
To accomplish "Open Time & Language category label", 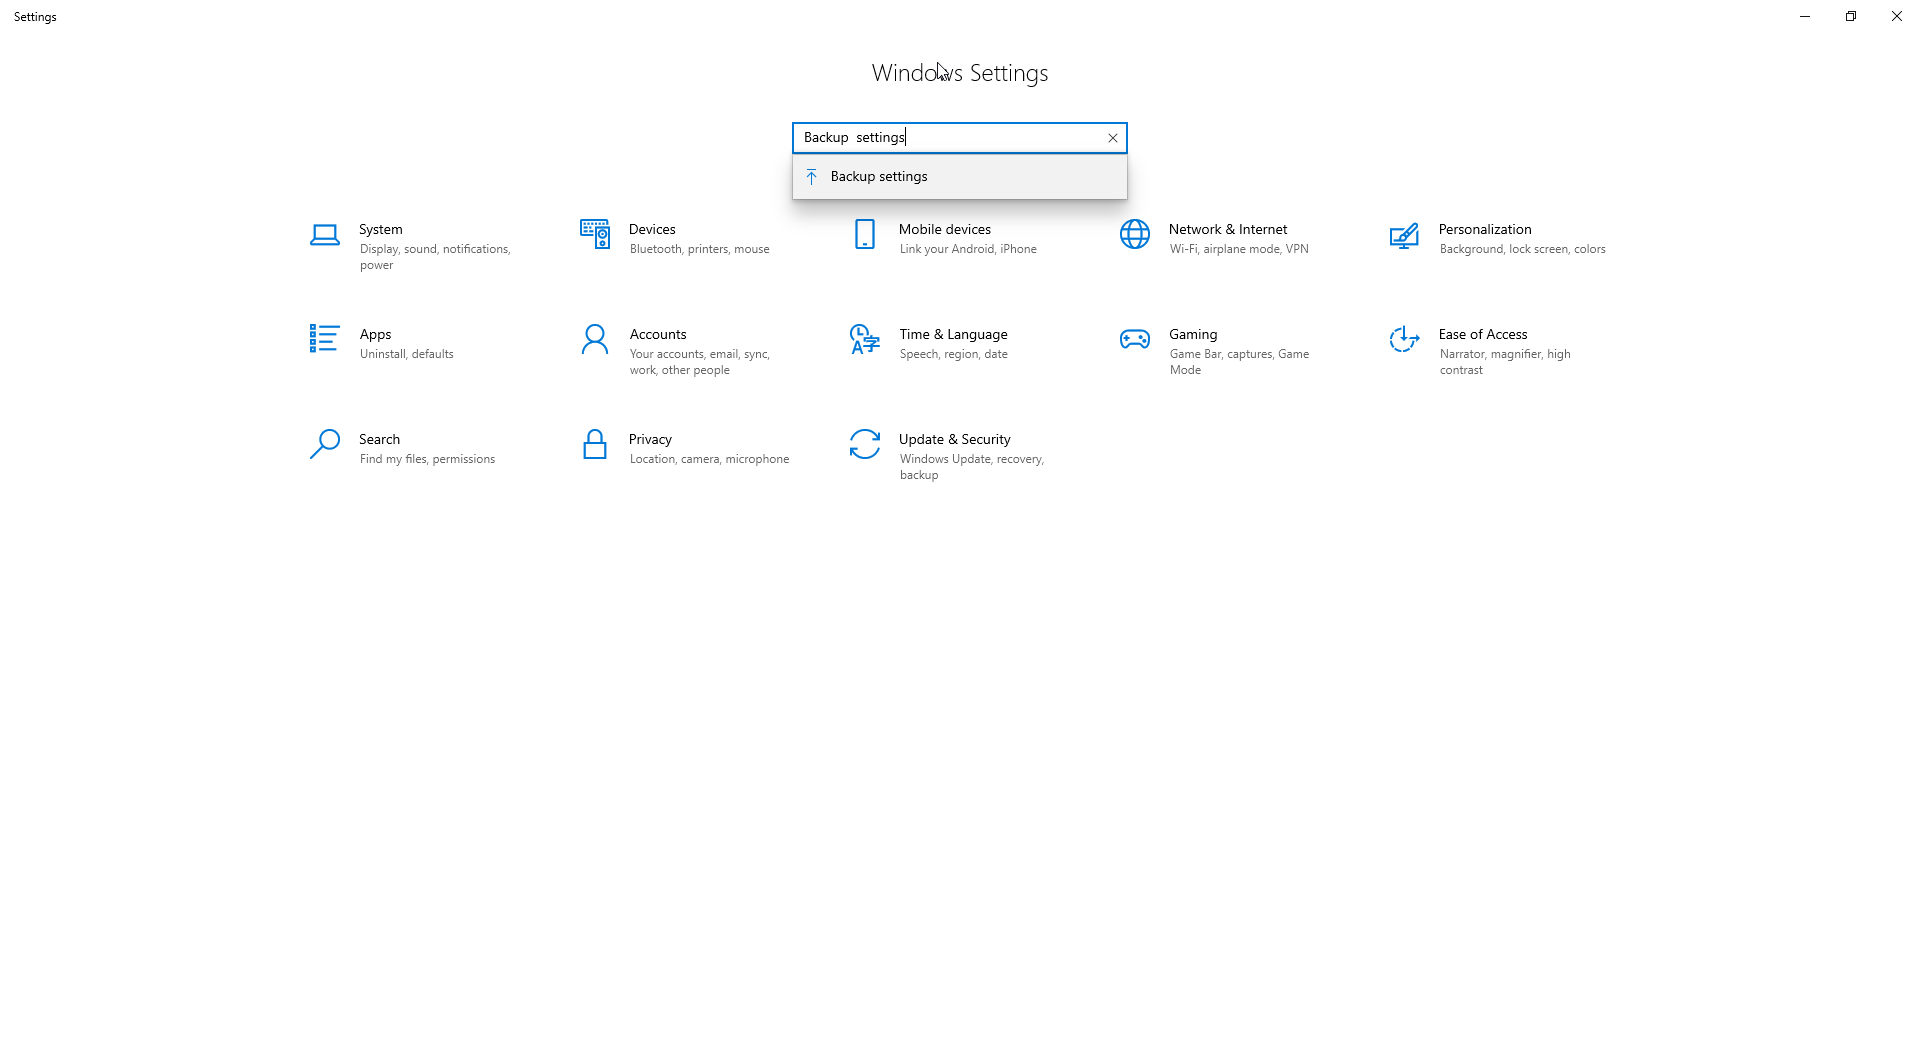I will click(x=953, y=335).
